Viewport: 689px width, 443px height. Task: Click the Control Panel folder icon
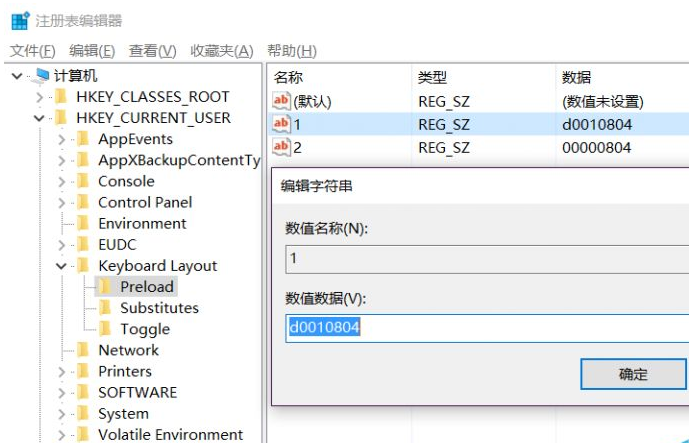(x=84, y=203)
